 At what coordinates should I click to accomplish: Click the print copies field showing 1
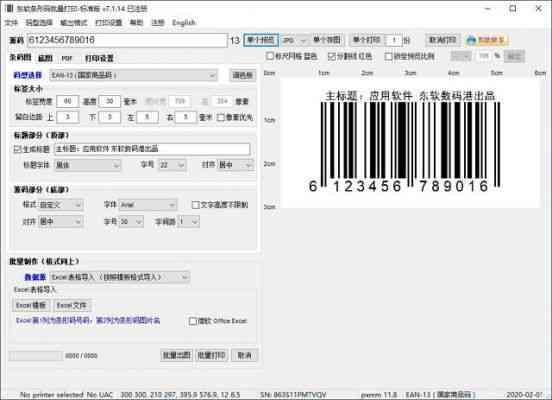[394, 40]
